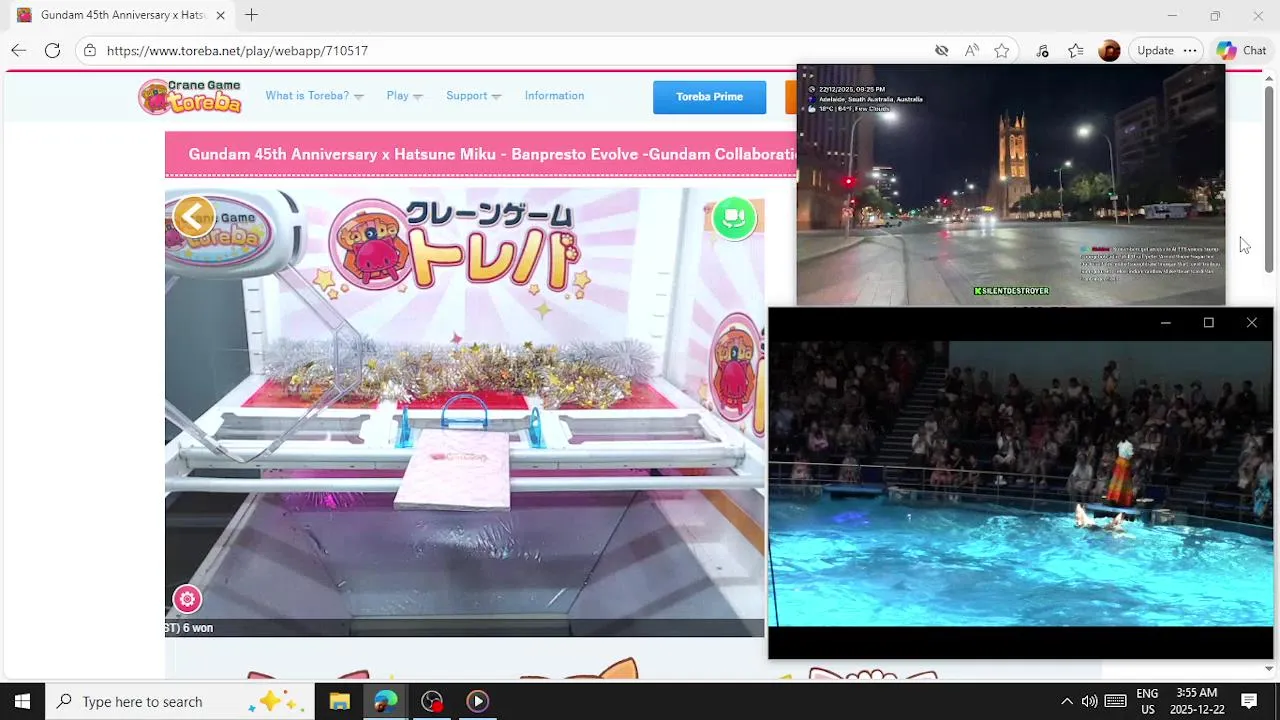Open Microsoft Edge on the taskbar

point(386,701)
